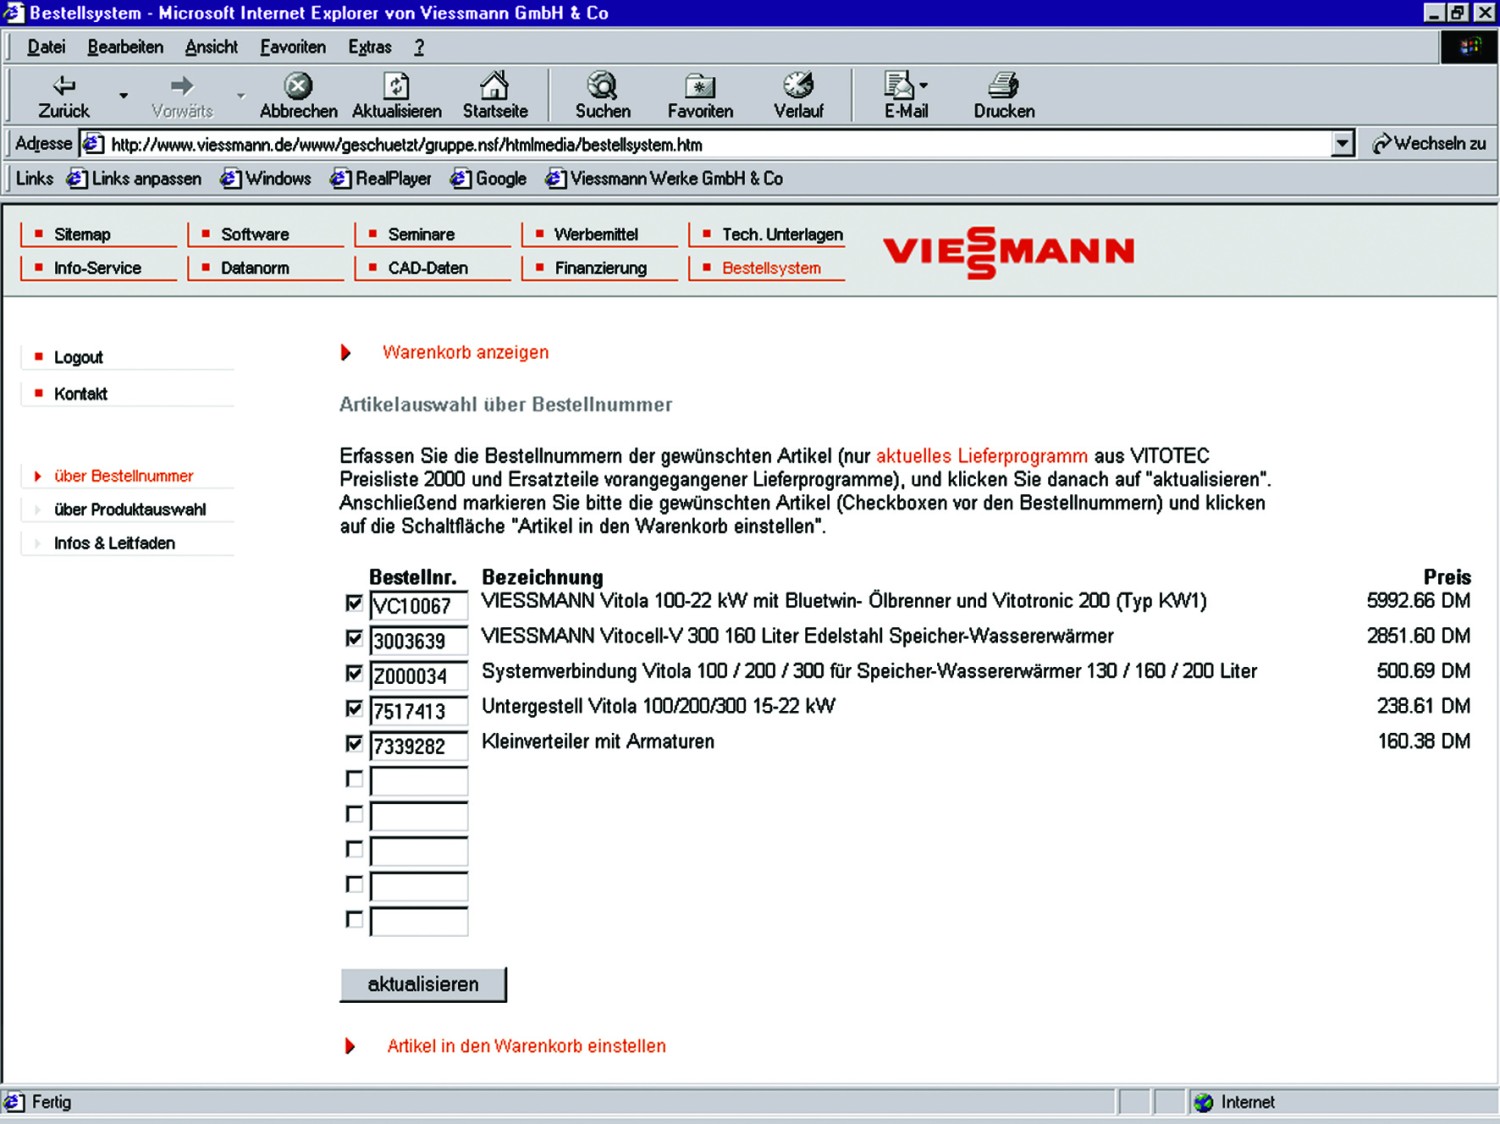Click the page icon in address bar
This screenshot has height=1124, width=1500.
[93, 144]
